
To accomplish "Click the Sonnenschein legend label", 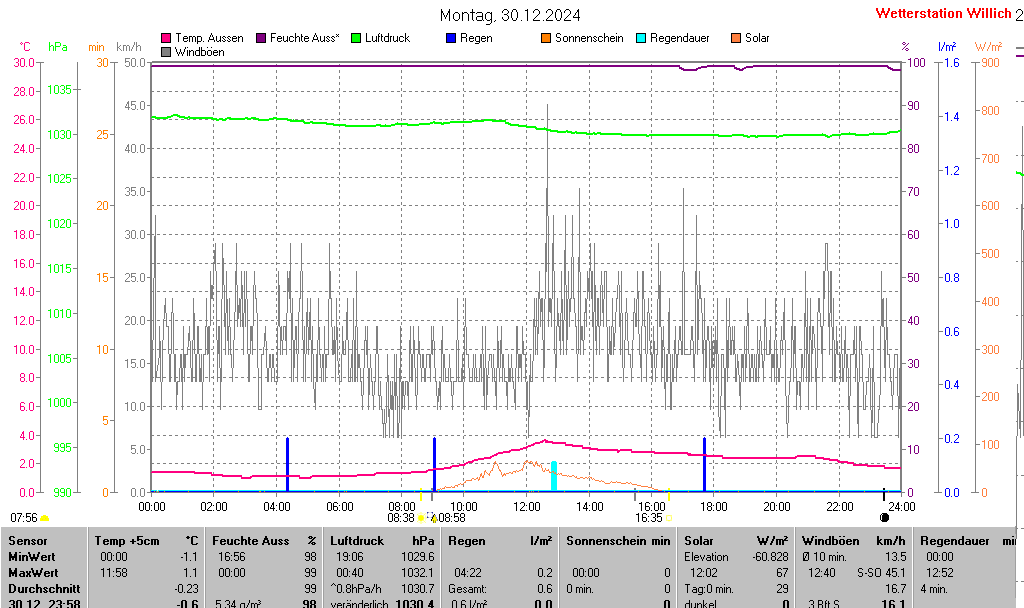I will pos(589,38).
